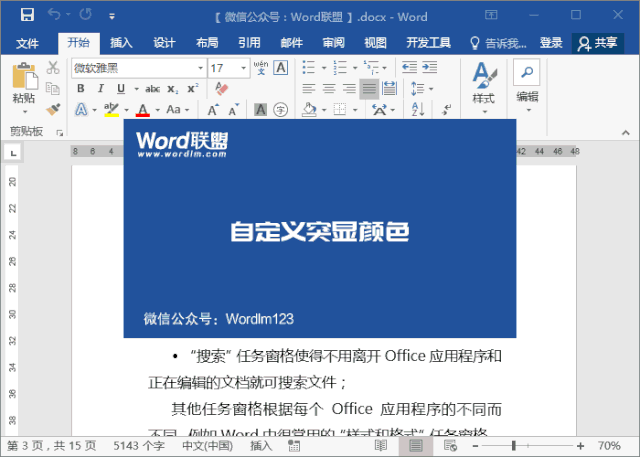Open the font size 17 dropdown
Screen dimensions: 640x457
(243, 68)
